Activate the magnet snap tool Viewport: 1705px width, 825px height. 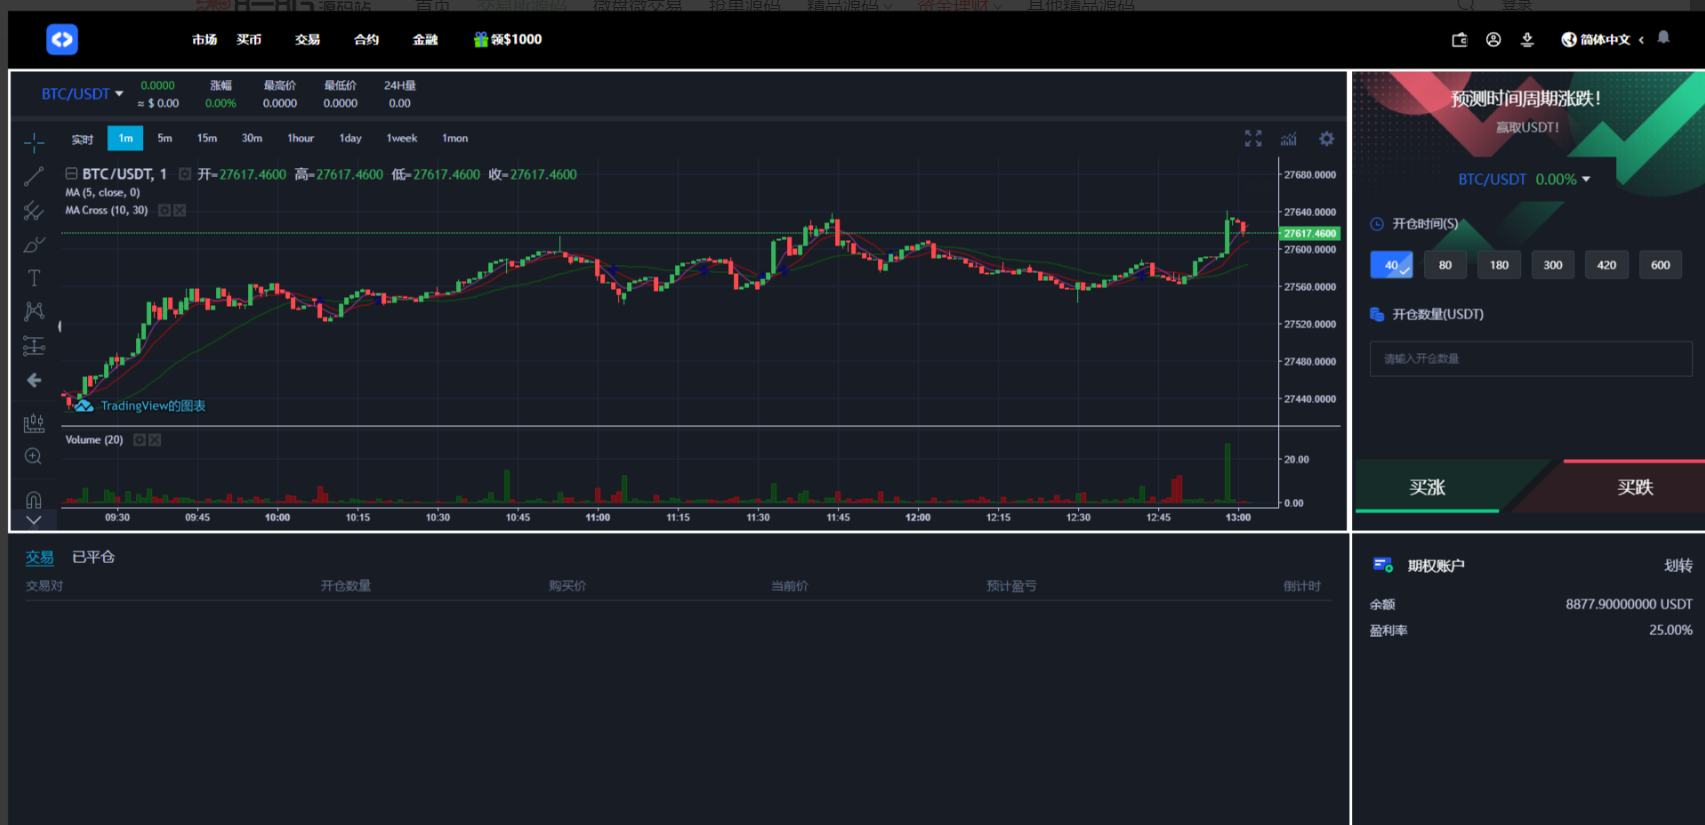[x=34, y=498]
